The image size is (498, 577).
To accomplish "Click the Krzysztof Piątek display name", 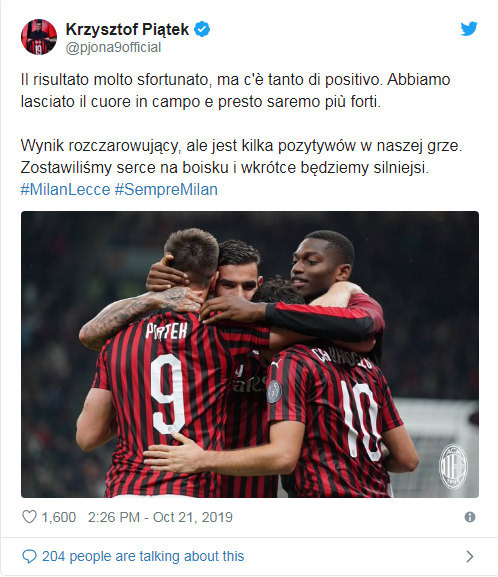I will 127,29.
